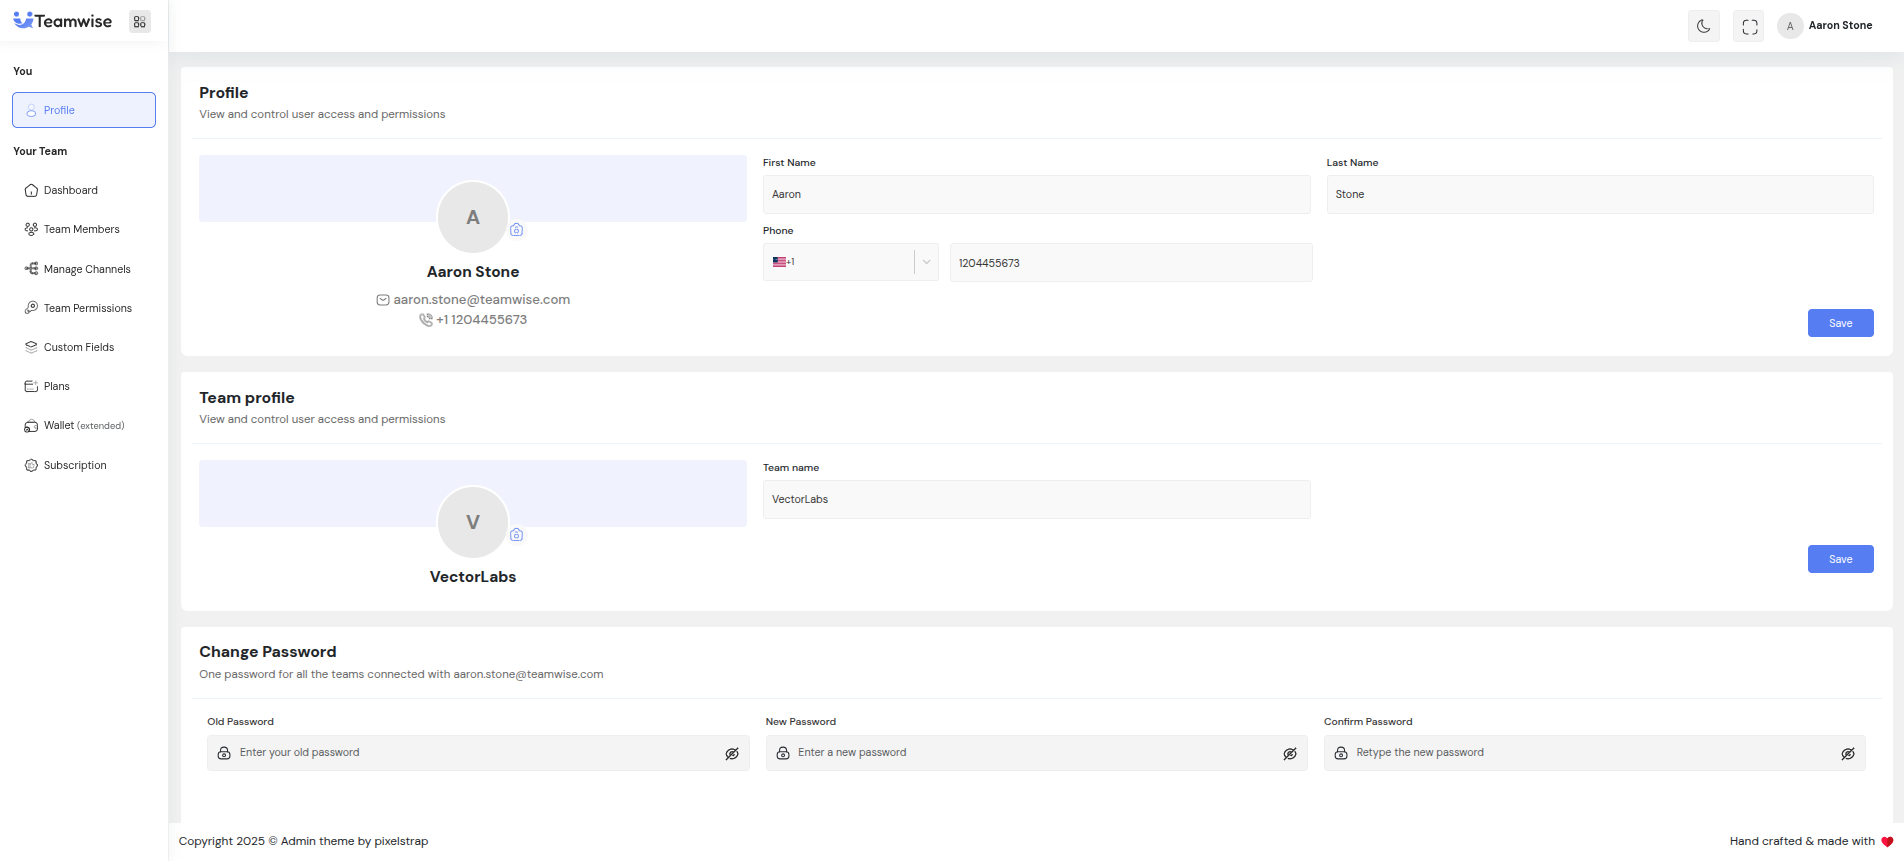This screenshot has height=861, width=1904.
Task: Click the Teamwise logo
Action: 63,21
